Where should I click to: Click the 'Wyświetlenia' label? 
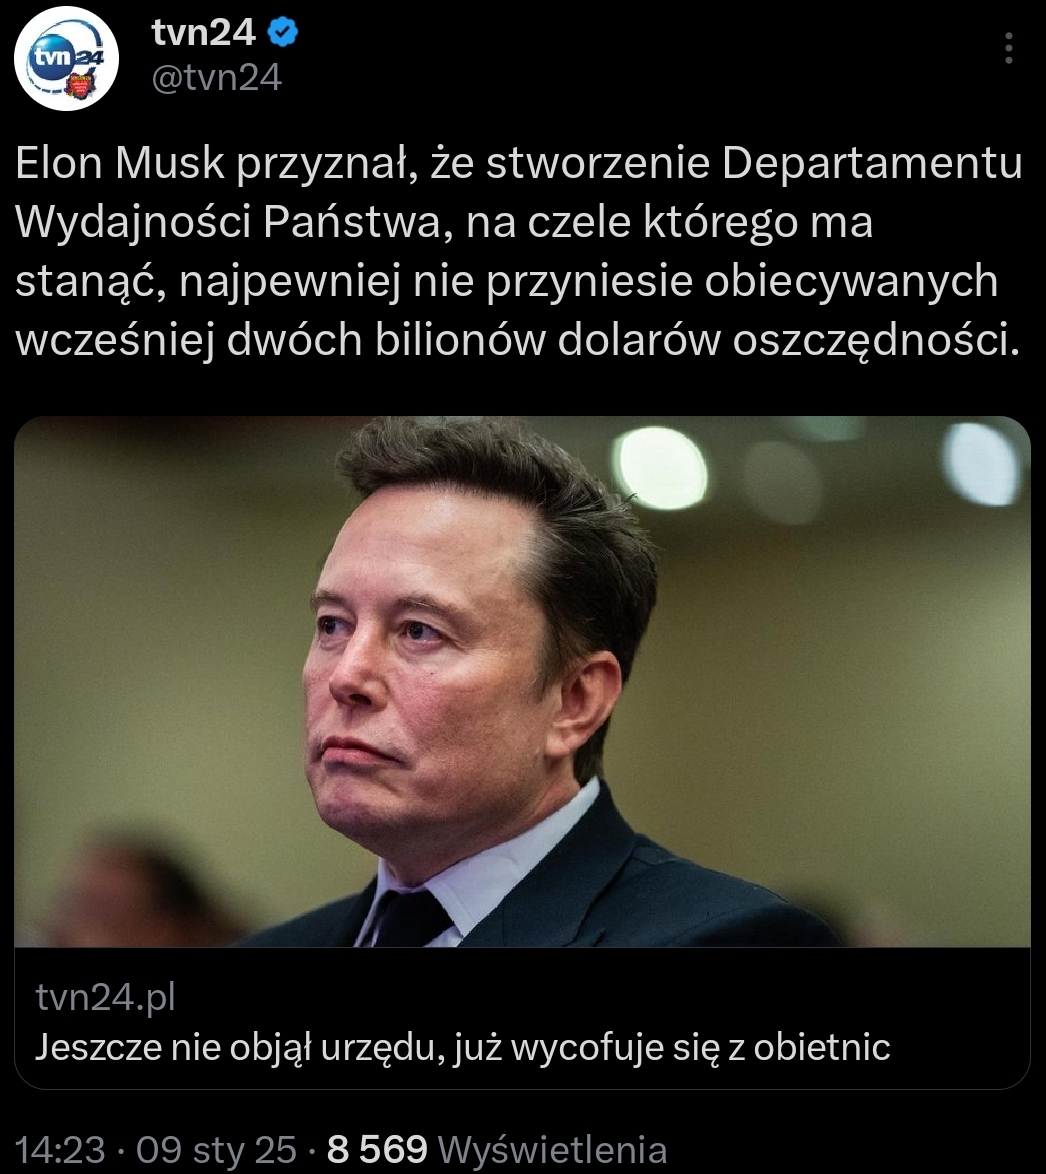552,1149
